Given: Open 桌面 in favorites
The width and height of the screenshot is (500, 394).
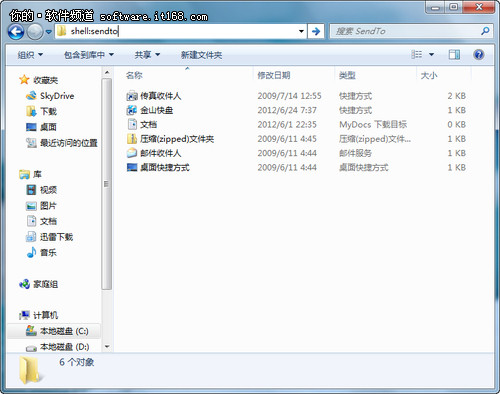Looking at the screenshot, I should (41, 127).
